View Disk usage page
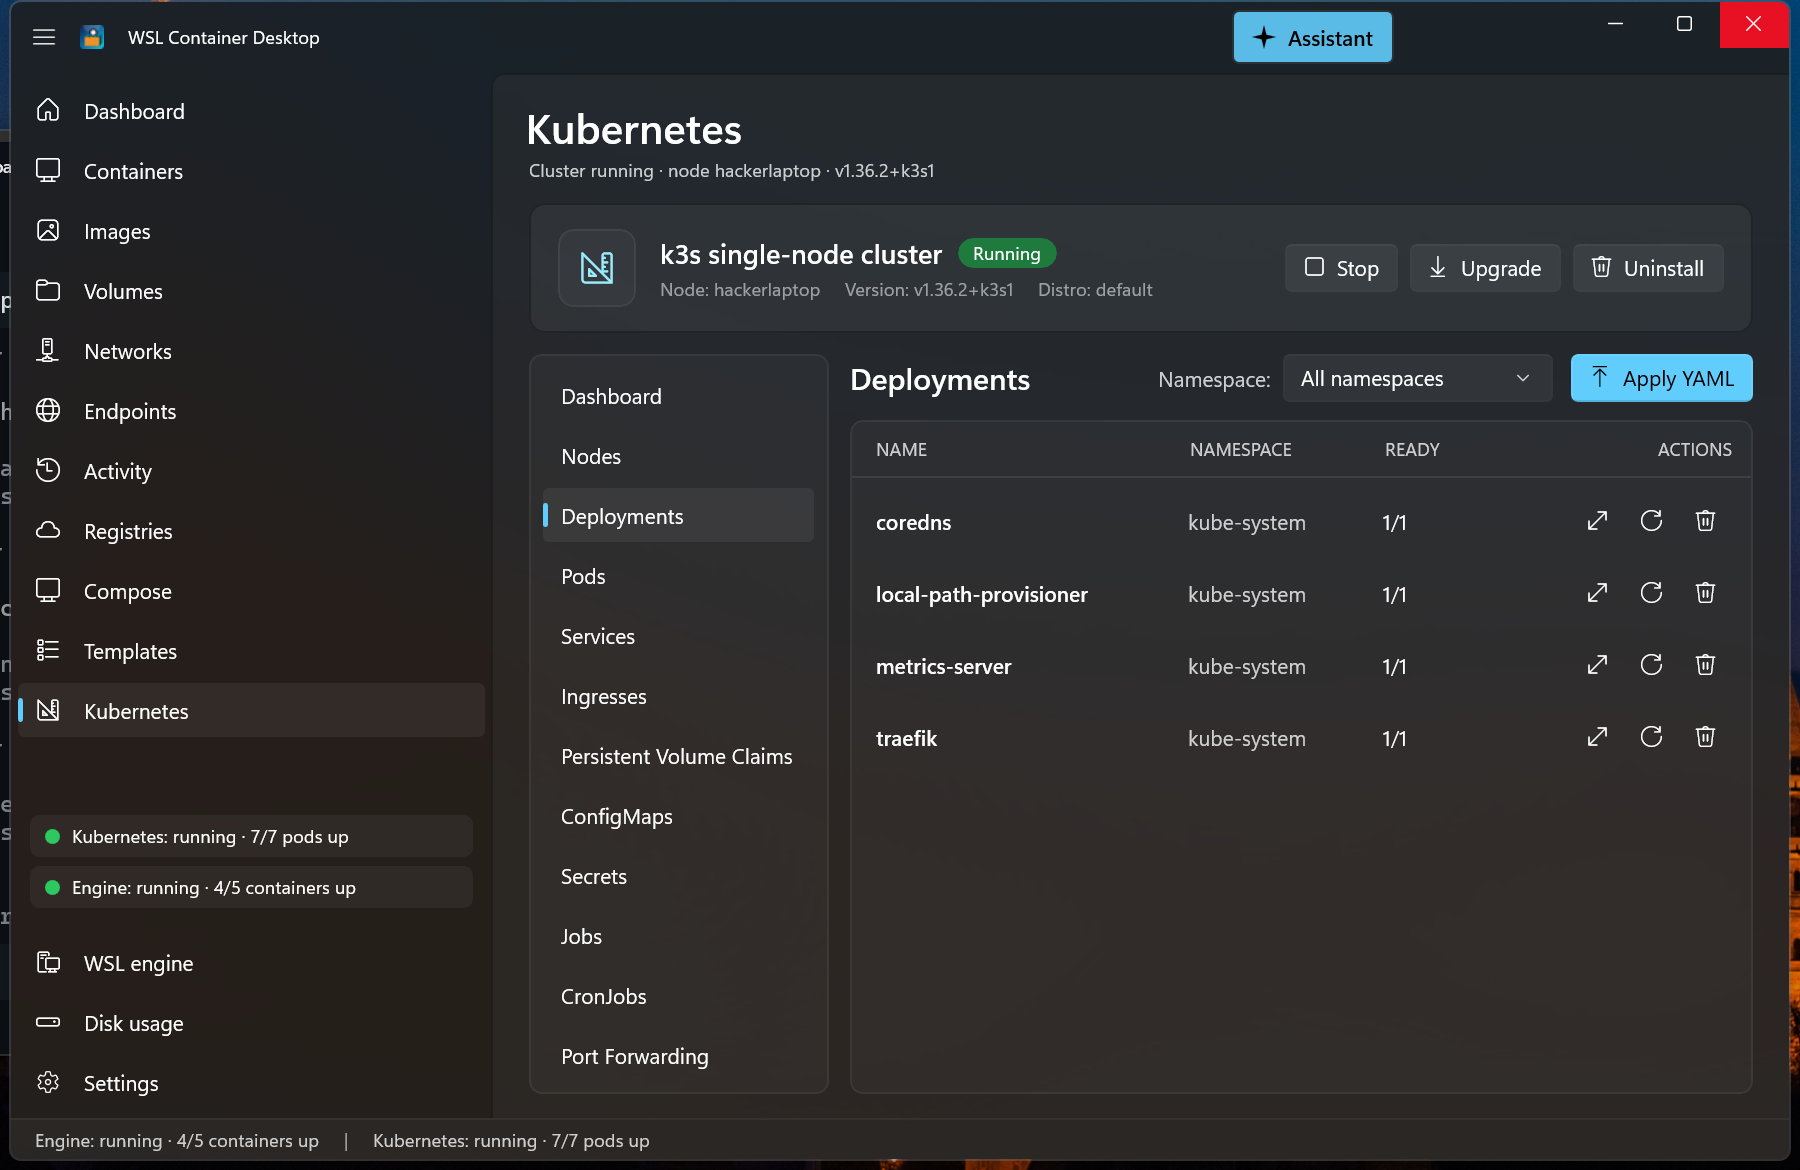Viewport: 1800px width, 1170px height. tap(251, 1023)
